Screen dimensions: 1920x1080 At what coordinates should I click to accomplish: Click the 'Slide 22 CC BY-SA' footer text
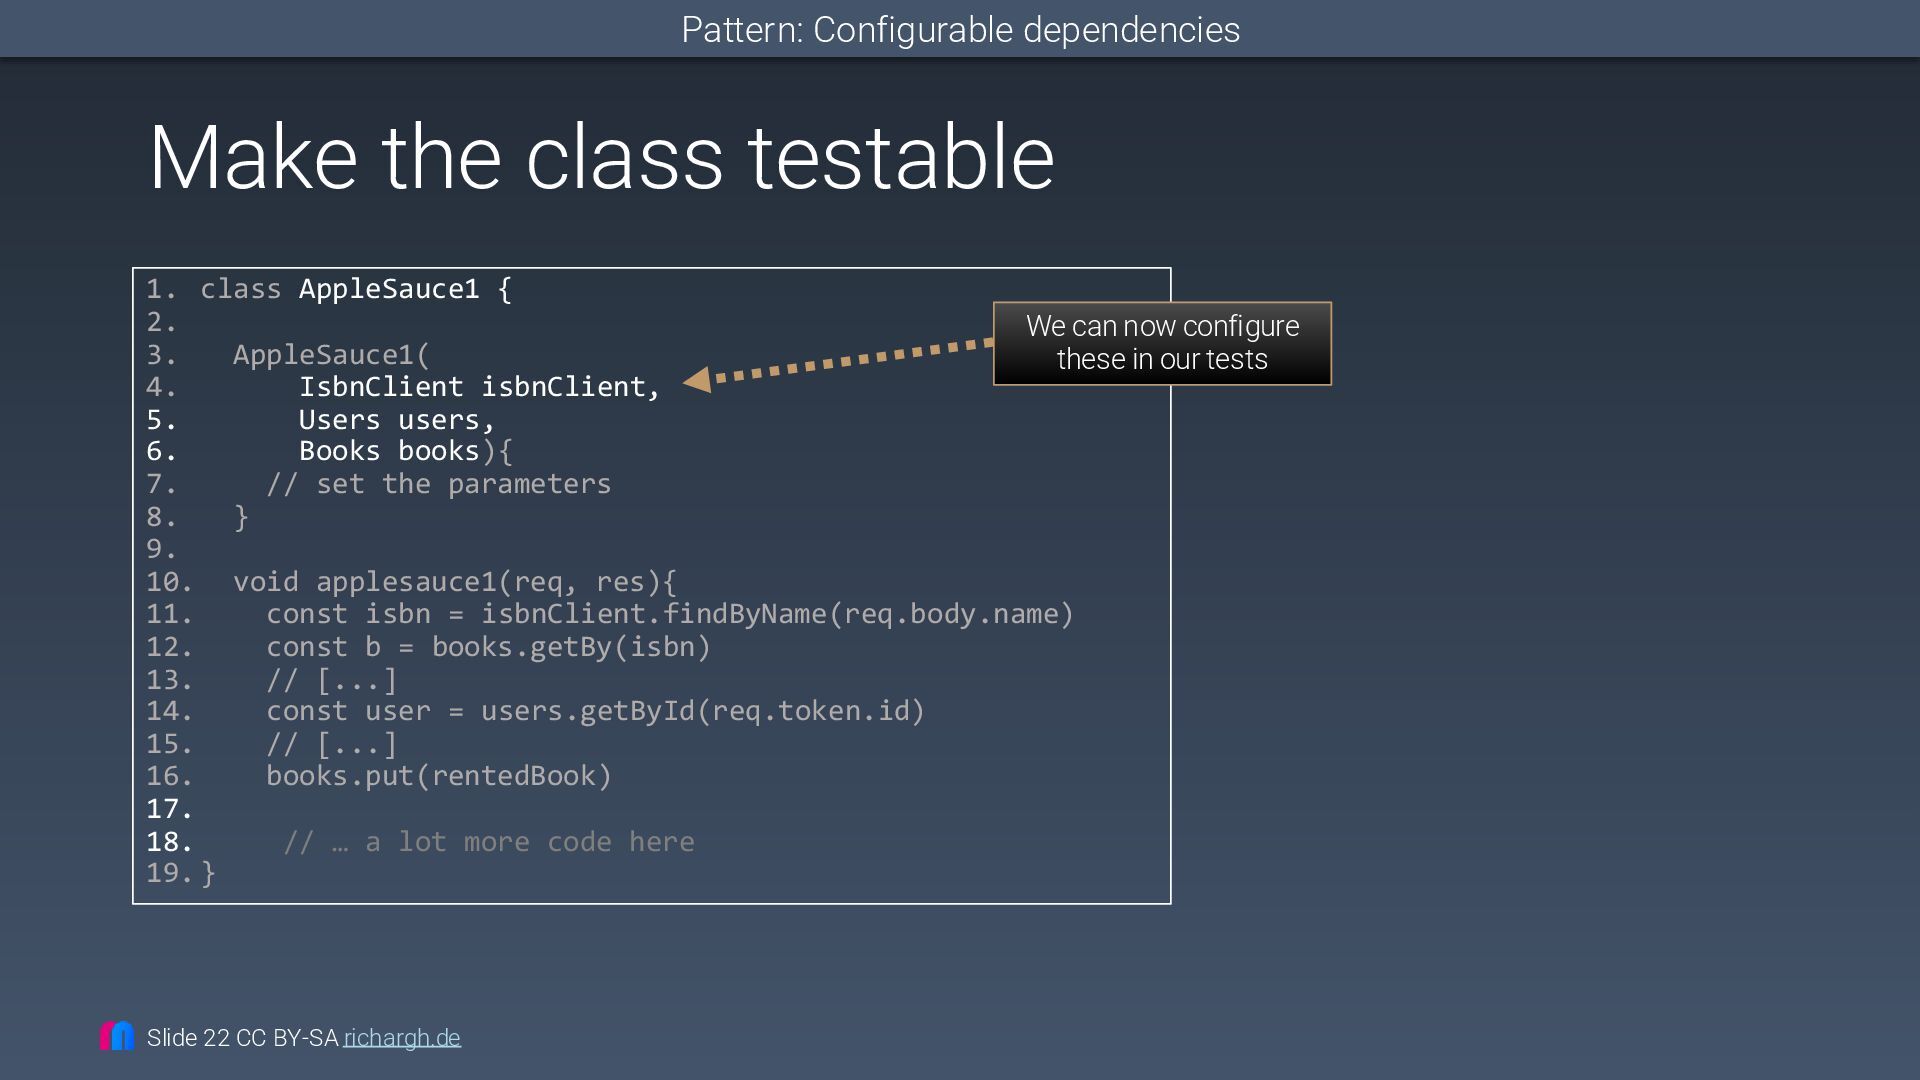click(242, 1038)
